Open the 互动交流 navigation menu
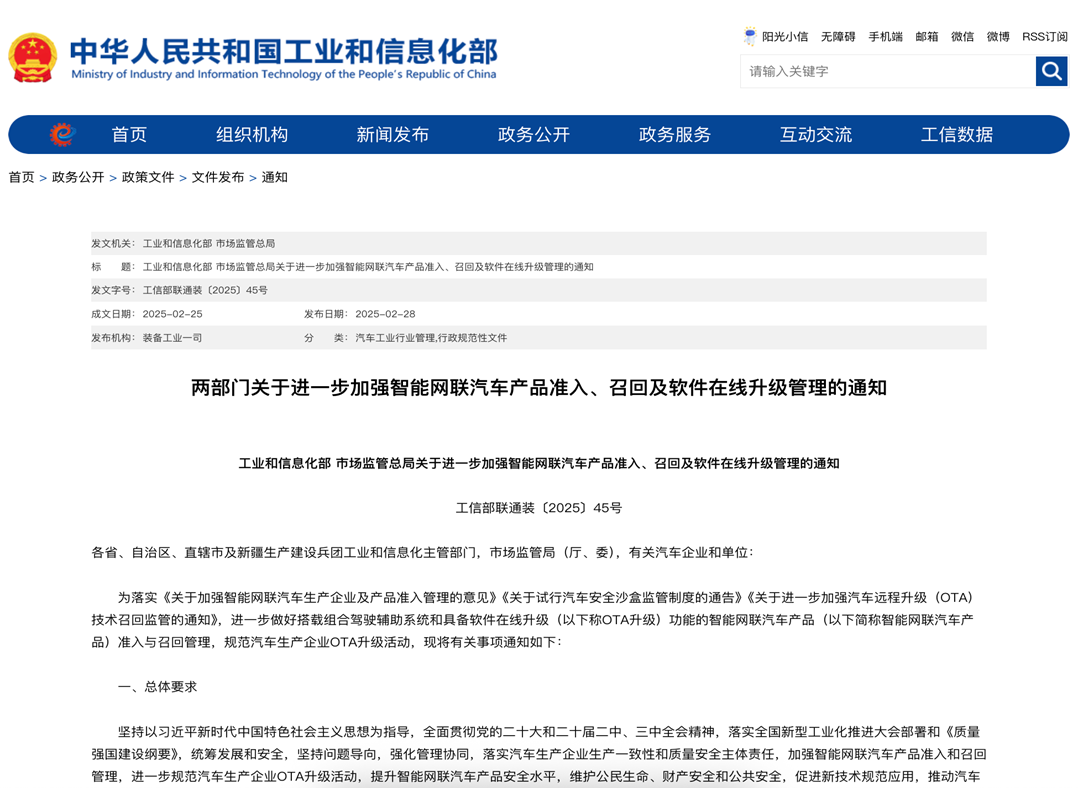The image size is (1078, 788). [815, 134]
